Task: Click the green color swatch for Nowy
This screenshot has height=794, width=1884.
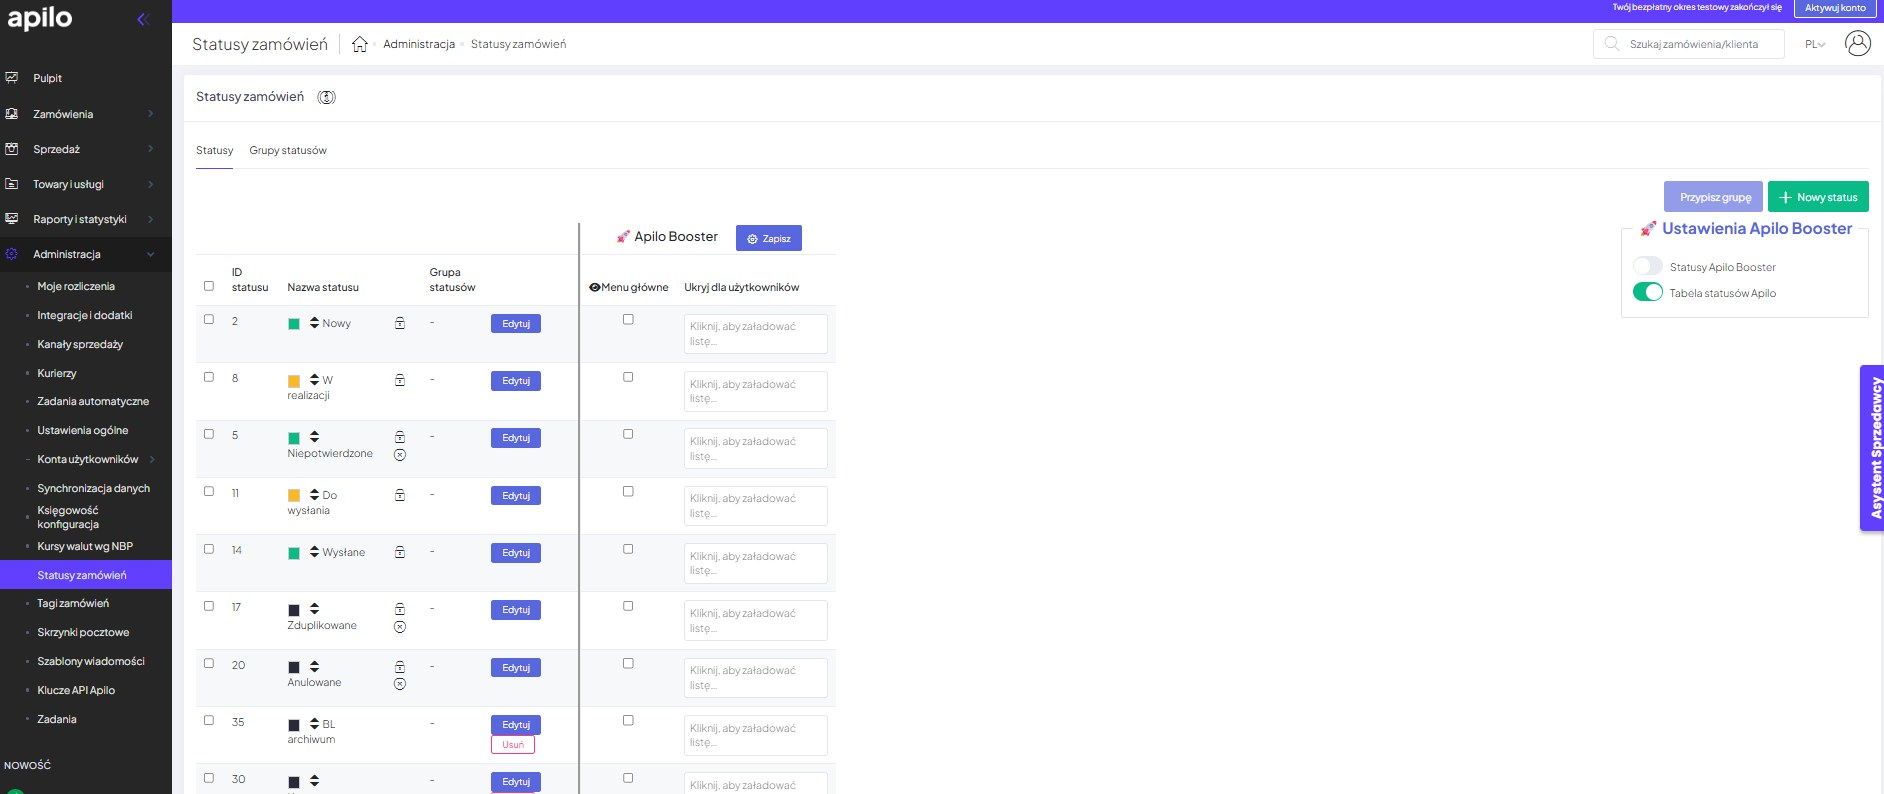Action: tap(294, 324)
